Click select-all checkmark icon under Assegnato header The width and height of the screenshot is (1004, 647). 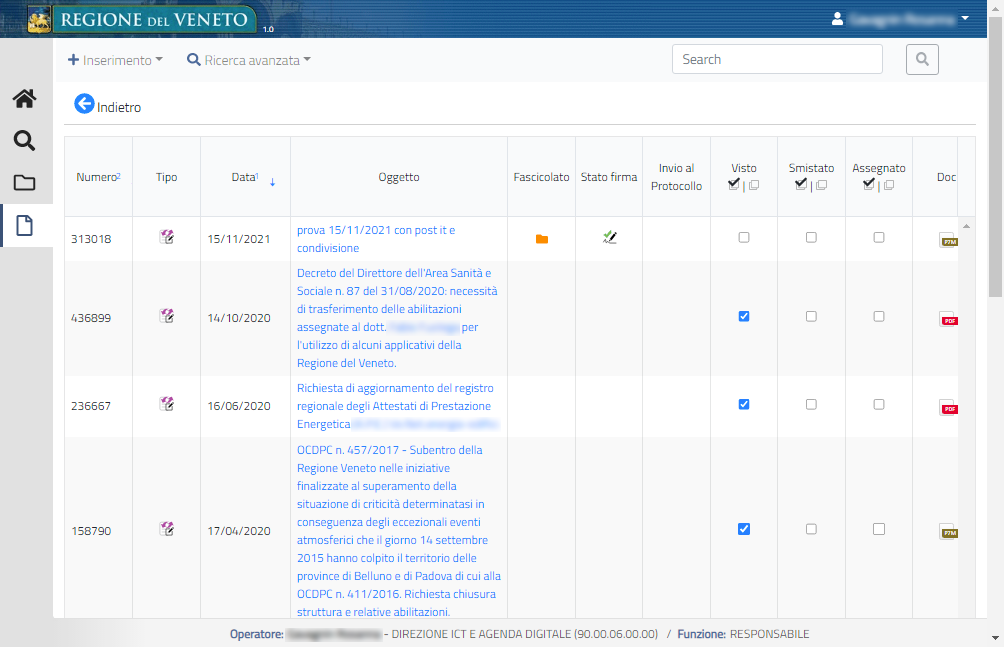pos(869,184)
